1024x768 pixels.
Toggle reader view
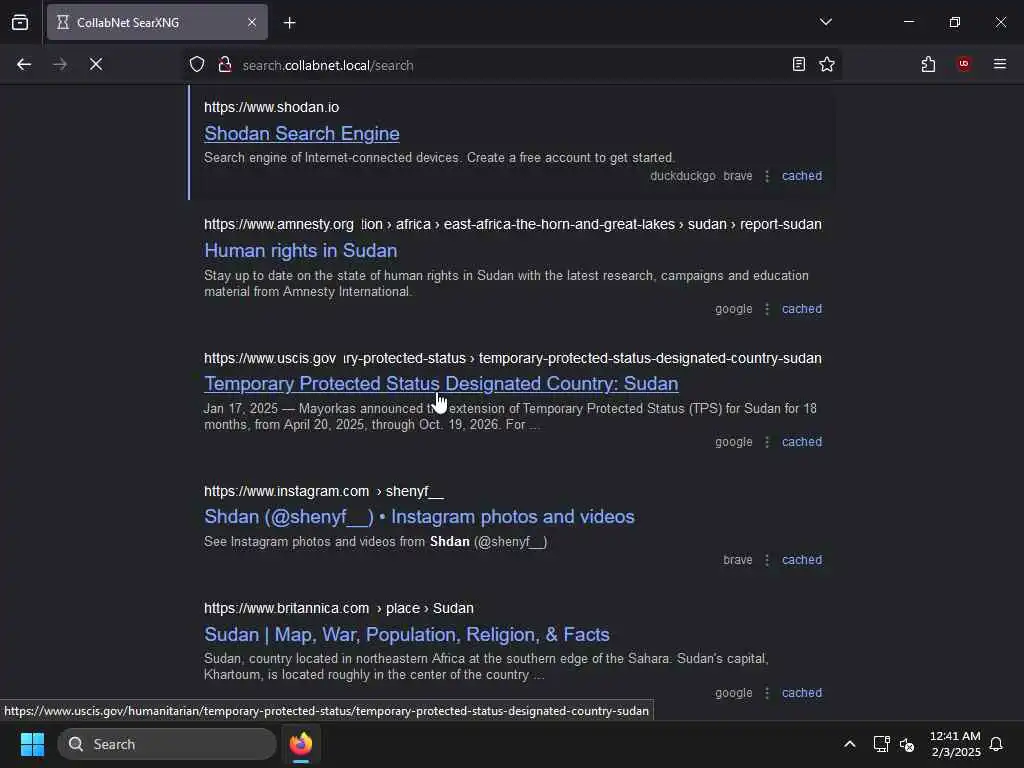tap(799, 64)
